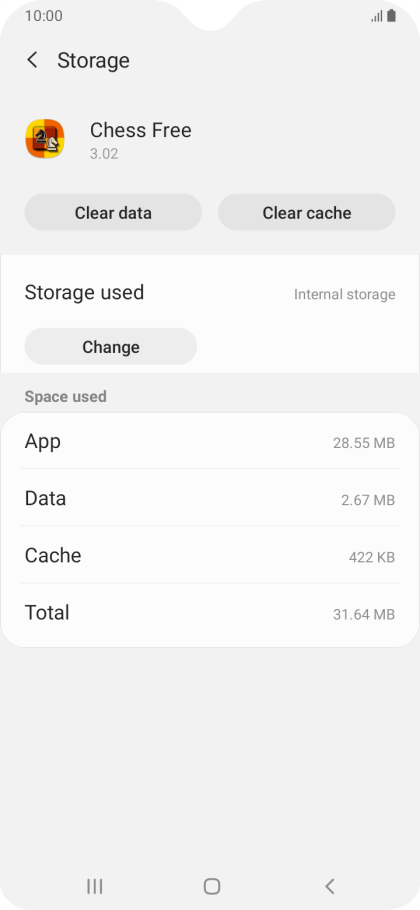Tap the Internal storage label
The height and width of the screenshot is (910, 420).
pyautogui.click(x=345, y=294)
